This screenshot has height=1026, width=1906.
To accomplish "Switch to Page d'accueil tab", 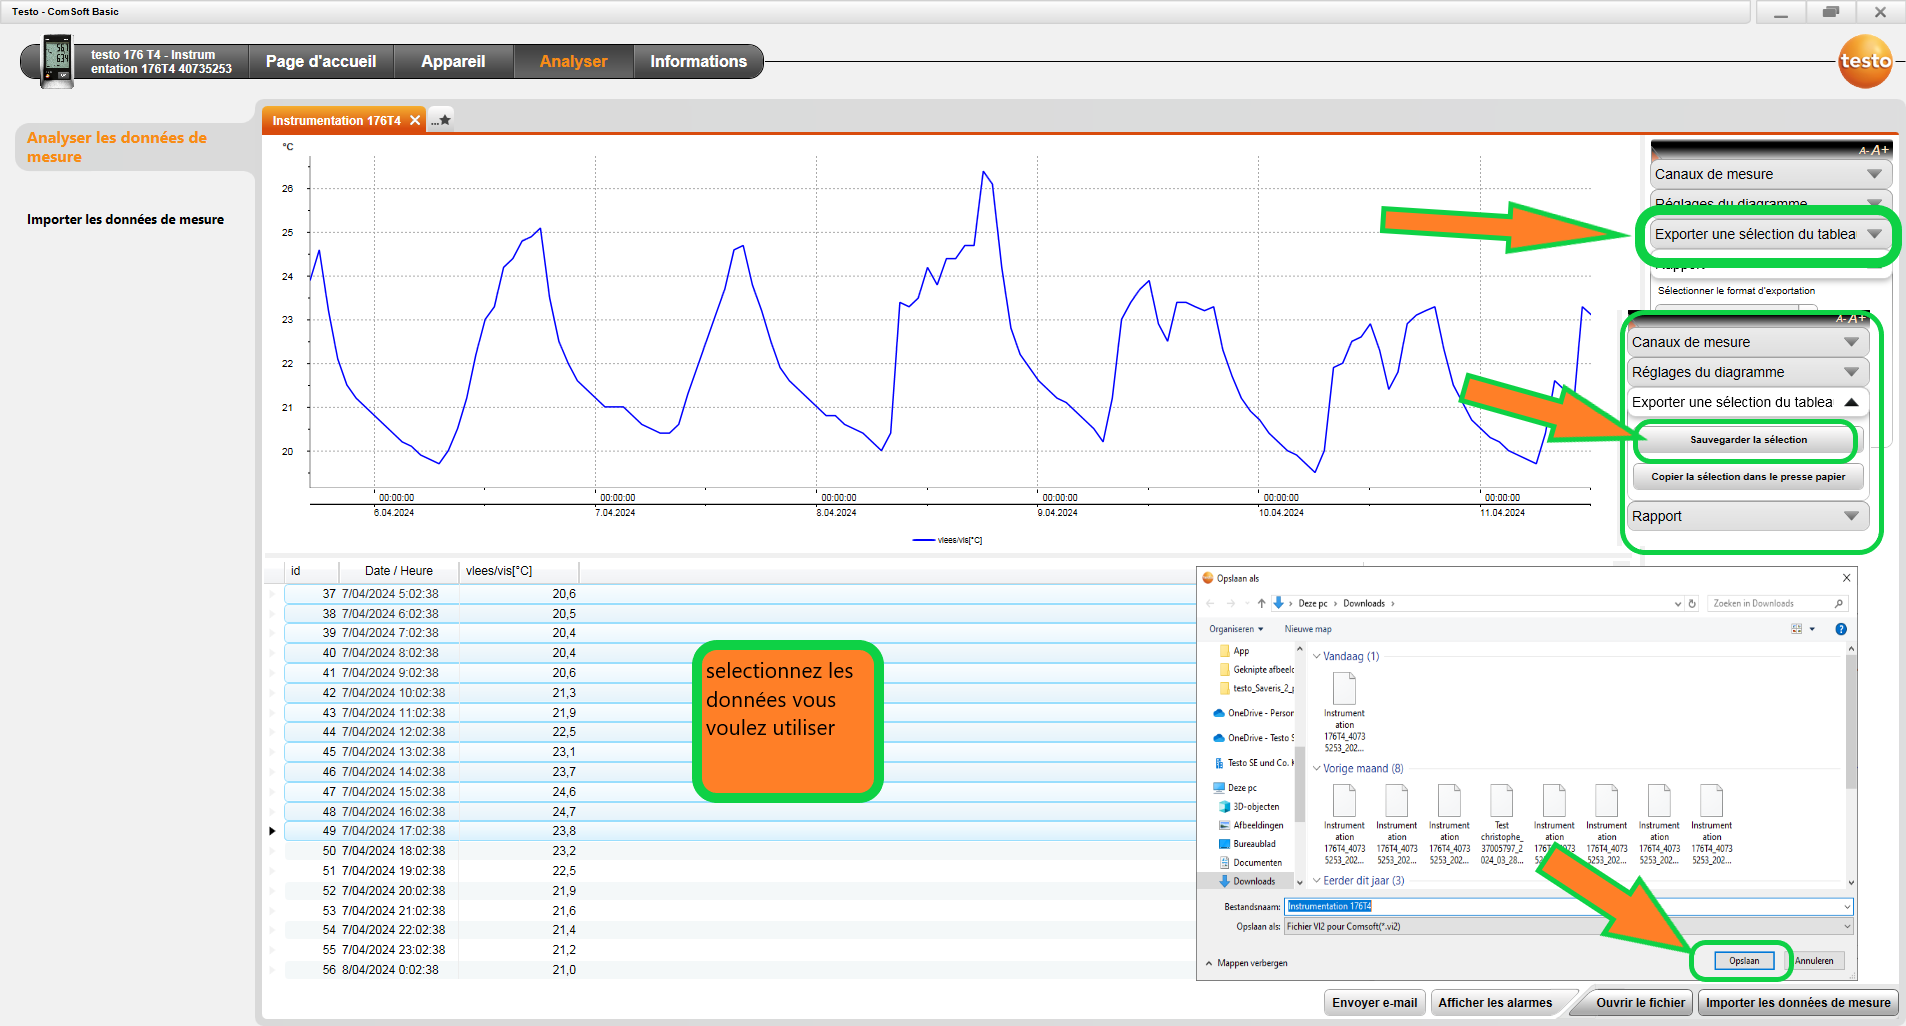I will (x=321, y=61).
